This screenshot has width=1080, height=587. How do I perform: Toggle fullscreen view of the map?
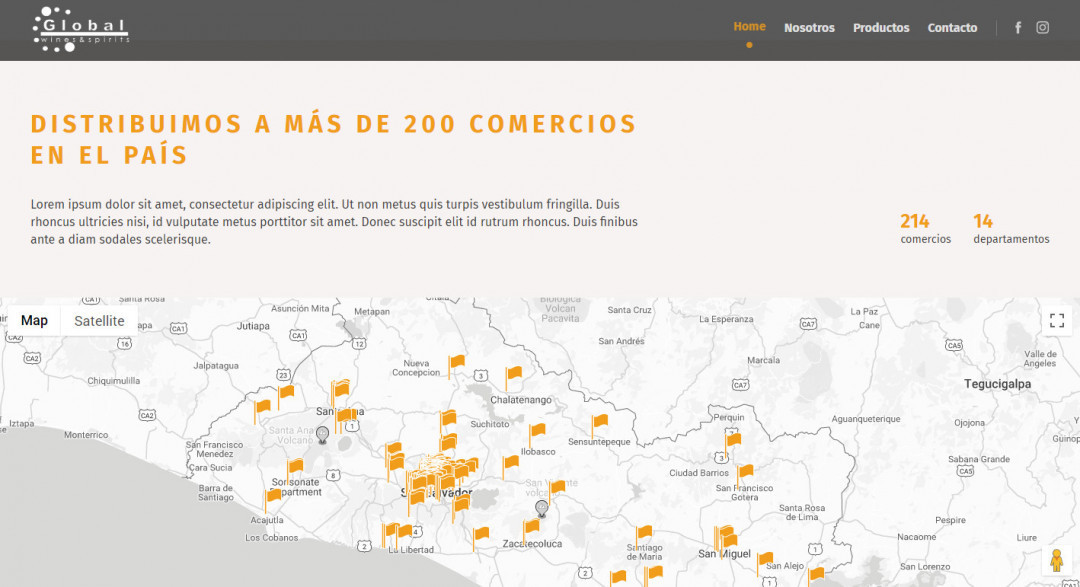pos(1057,320)
